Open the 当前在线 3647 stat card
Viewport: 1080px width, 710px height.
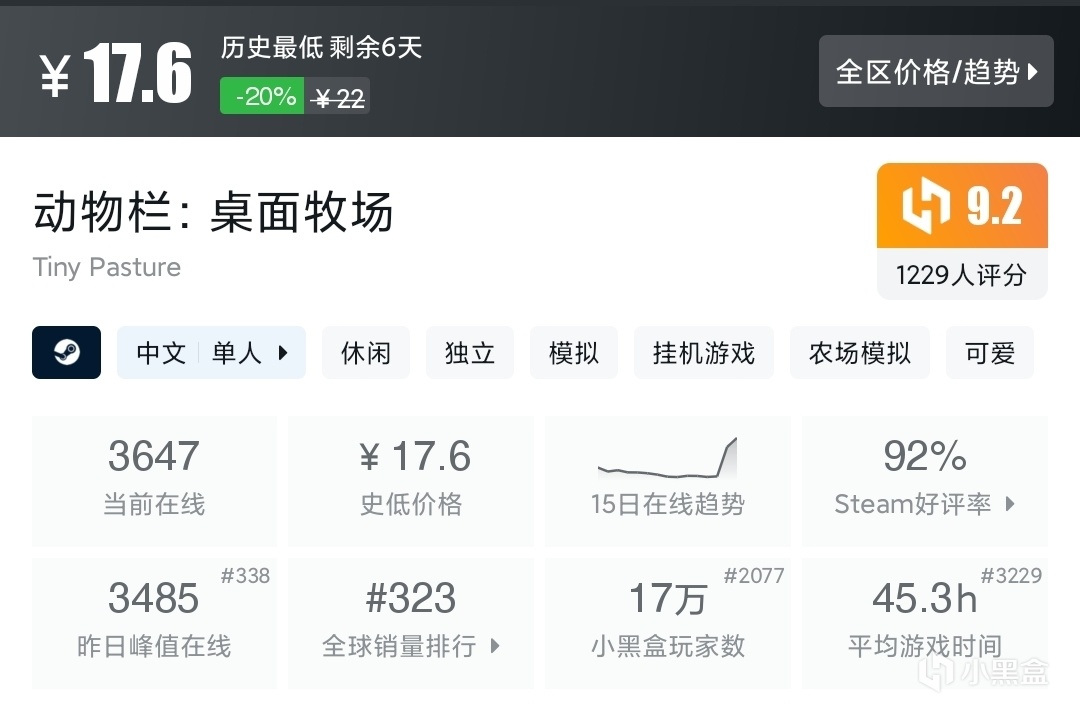click(x=154, y=481)
